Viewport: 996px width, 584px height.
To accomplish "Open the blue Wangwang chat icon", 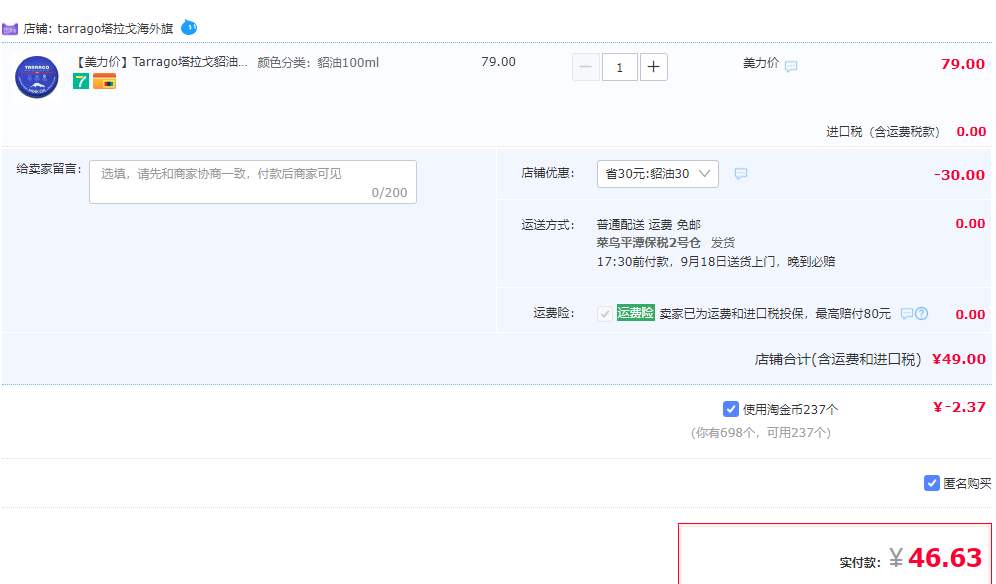I will [x=189, y=27].
